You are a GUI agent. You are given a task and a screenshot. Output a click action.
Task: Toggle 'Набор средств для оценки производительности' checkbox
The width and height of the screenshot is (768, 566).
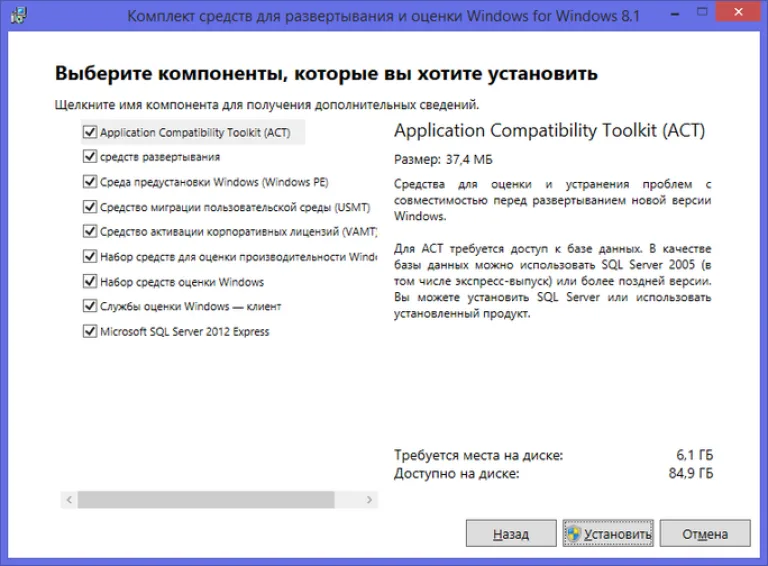tap(90, 257)
